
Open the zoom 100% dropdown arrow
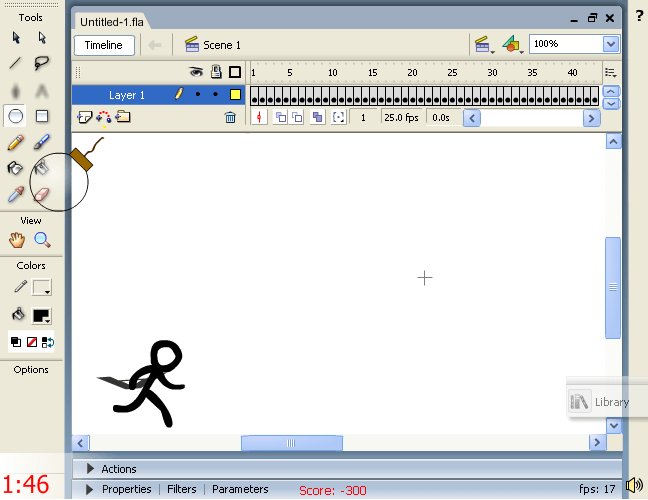(611, 44)
